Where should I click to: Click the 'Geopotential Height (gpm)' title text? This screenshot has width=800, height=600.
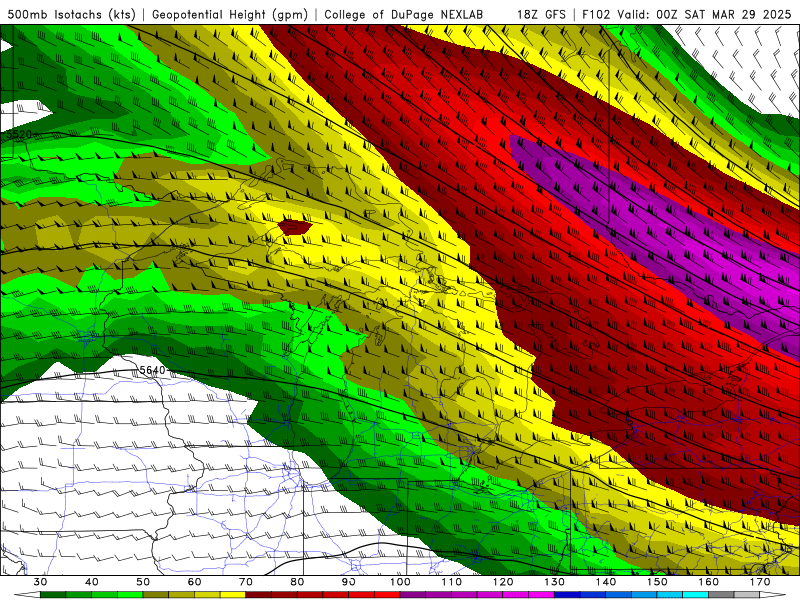(x=230, y=14)
